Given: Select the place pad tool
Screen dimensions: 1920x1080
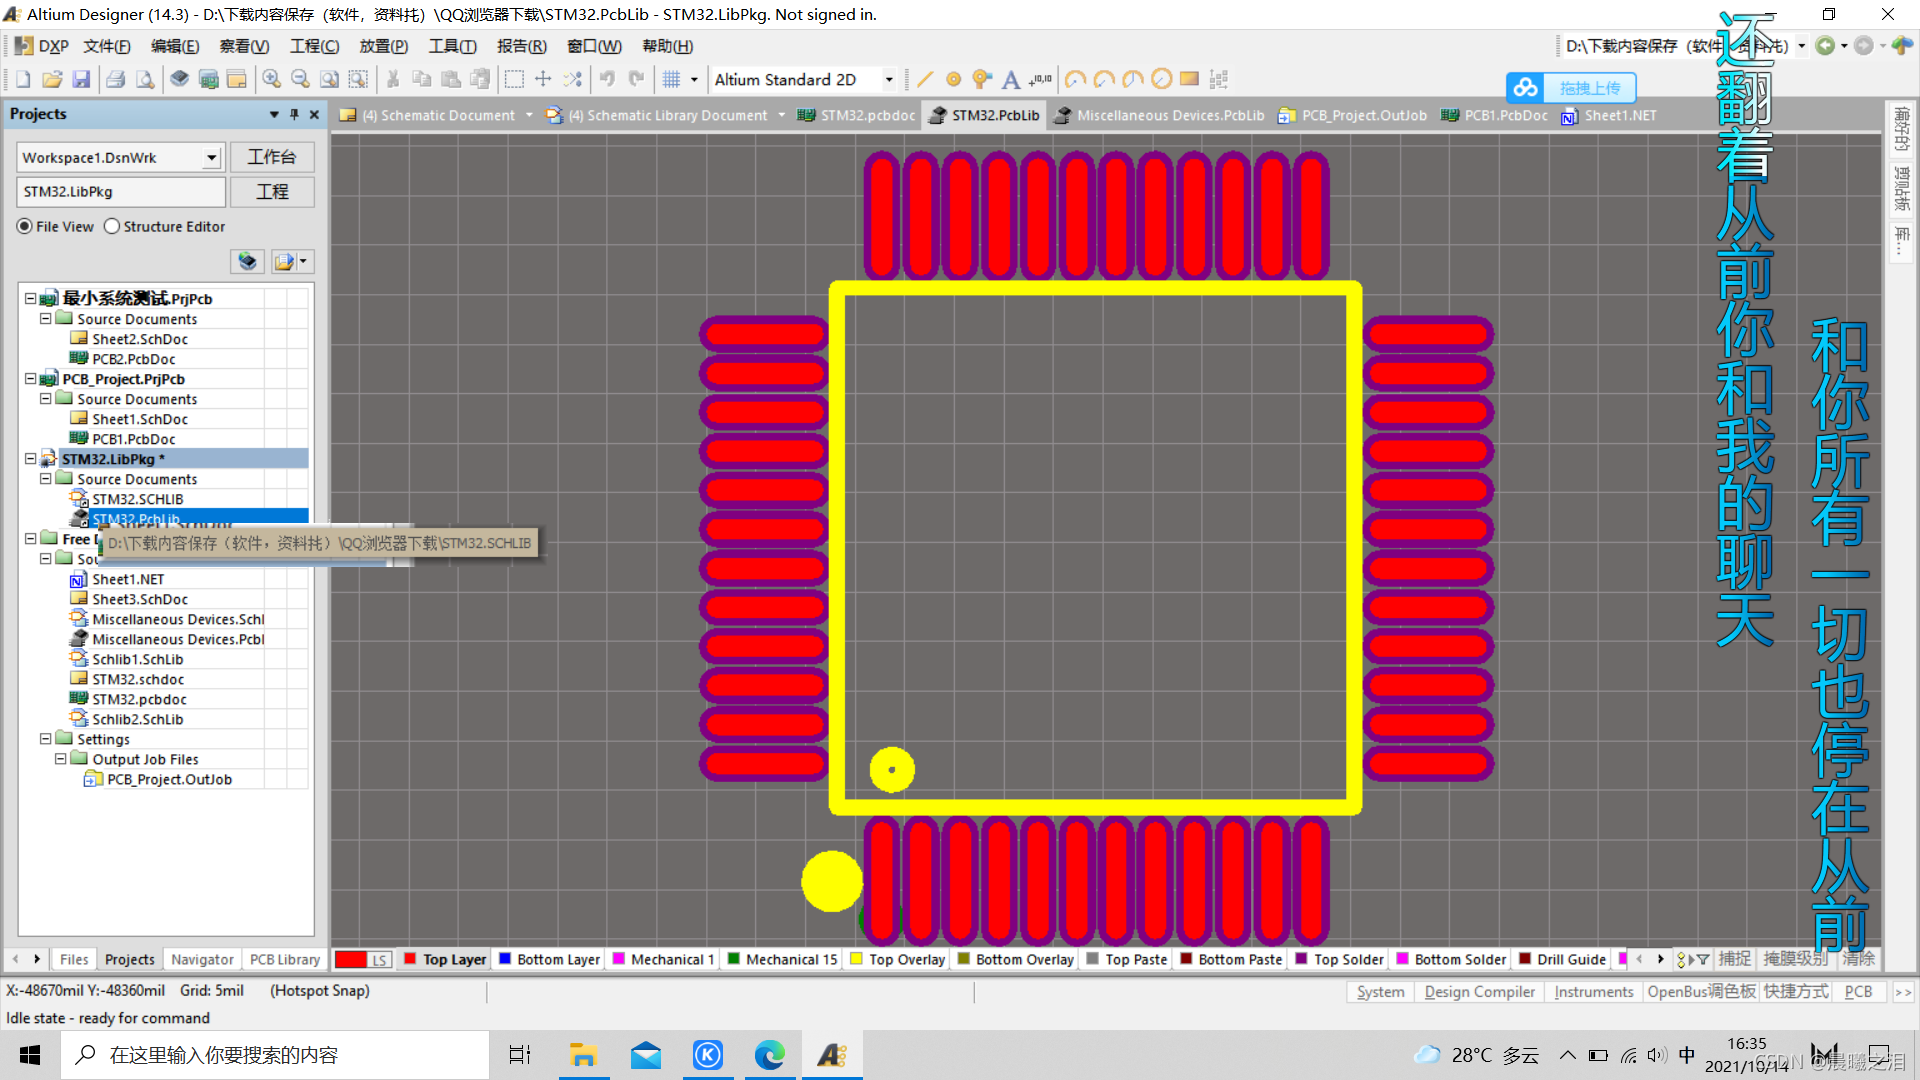Looking at the screenshot, I should 953,80.
